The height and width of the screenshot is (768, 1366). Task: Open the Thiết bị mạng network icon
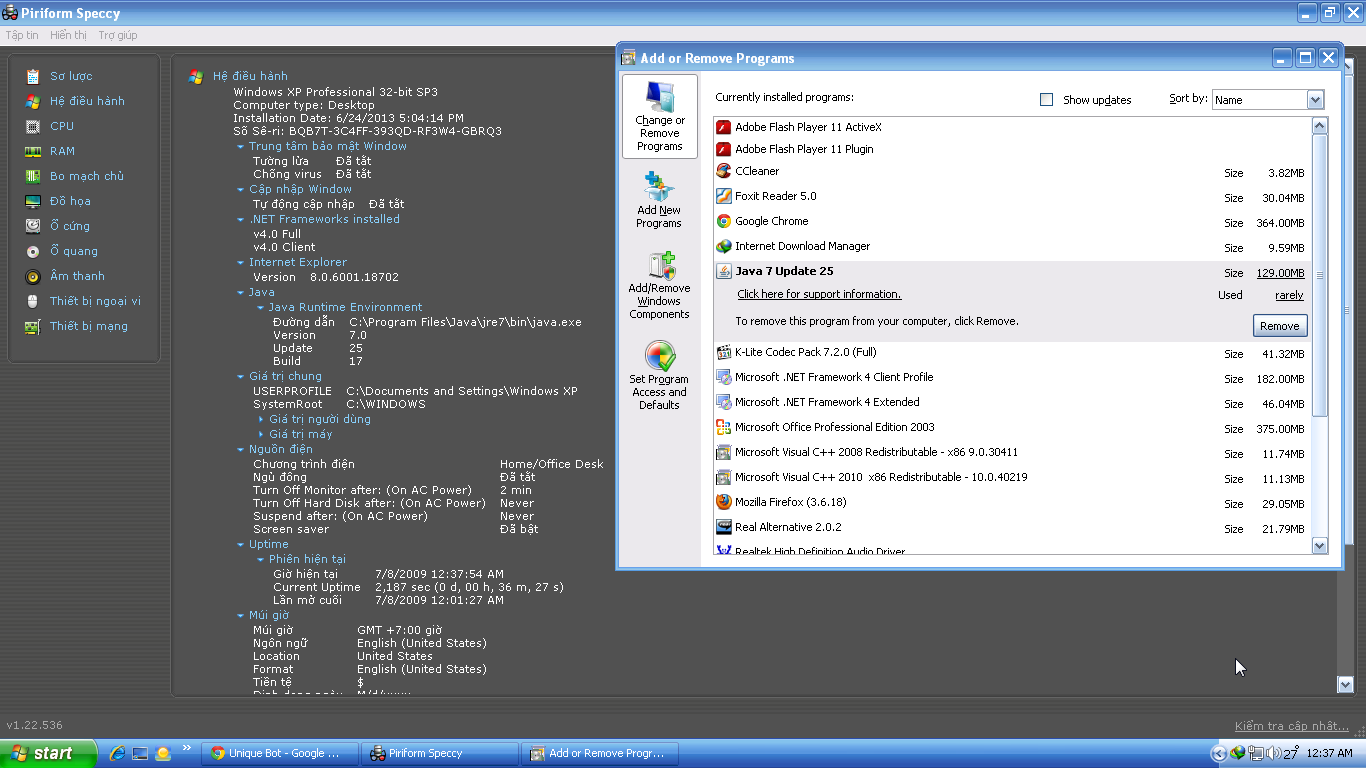click(x=33, y=326)
